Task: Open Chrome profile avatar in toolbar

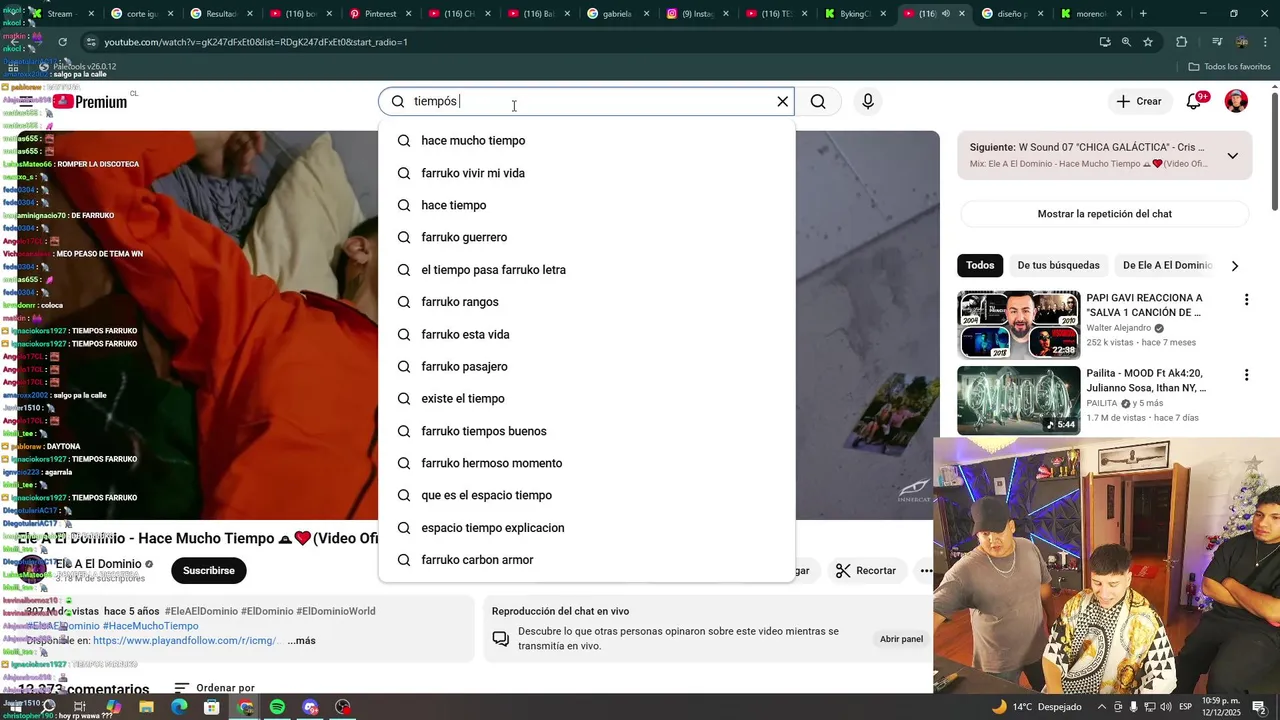Action: tap(1242, 42)
